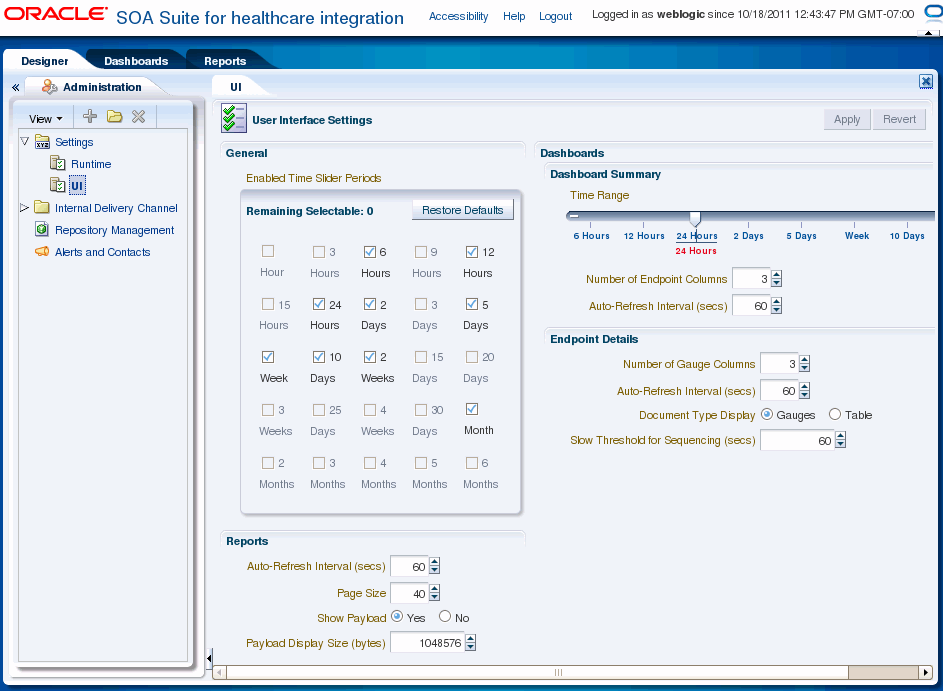Click the Runtime settings icon

(x=58, y=163)
